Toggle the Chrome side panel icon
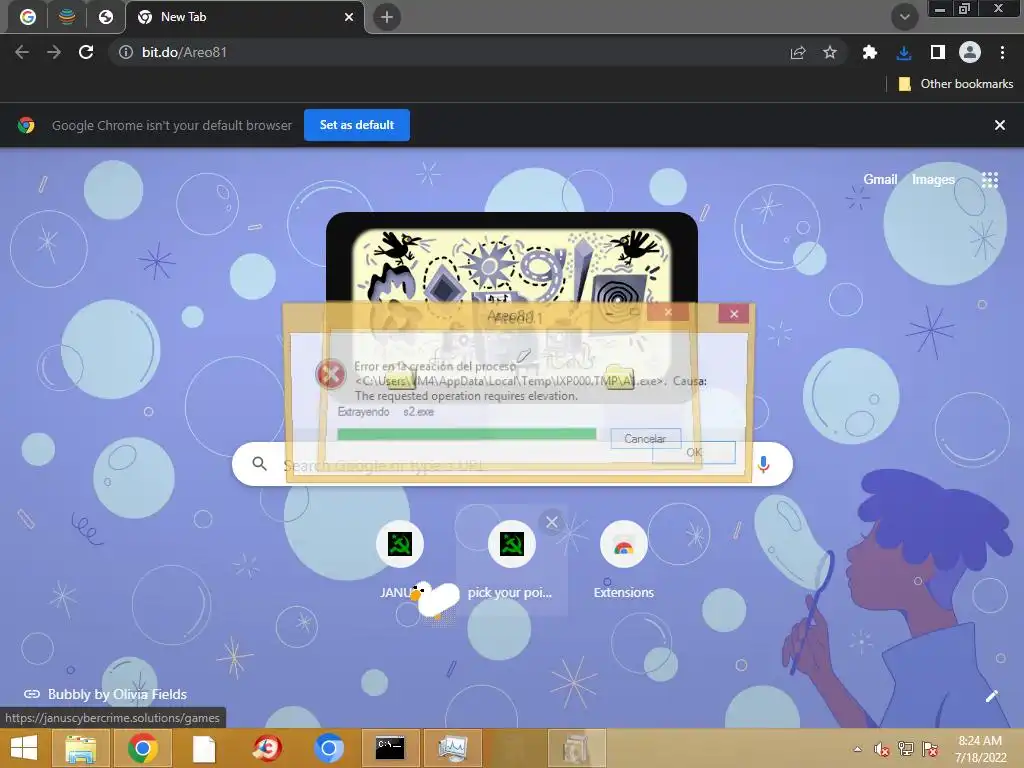 coord(937,52)
